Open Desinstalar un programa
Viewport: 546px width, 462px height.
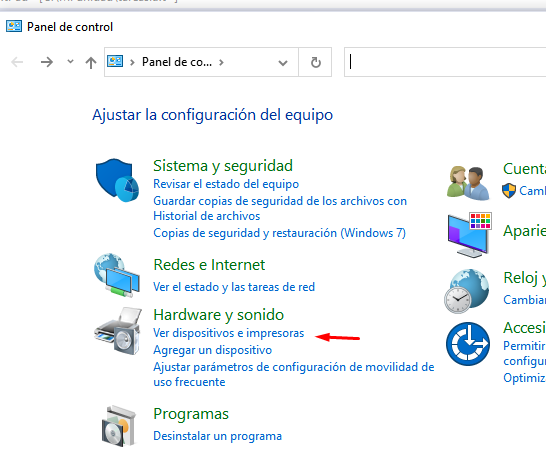(x=218, y=436)
